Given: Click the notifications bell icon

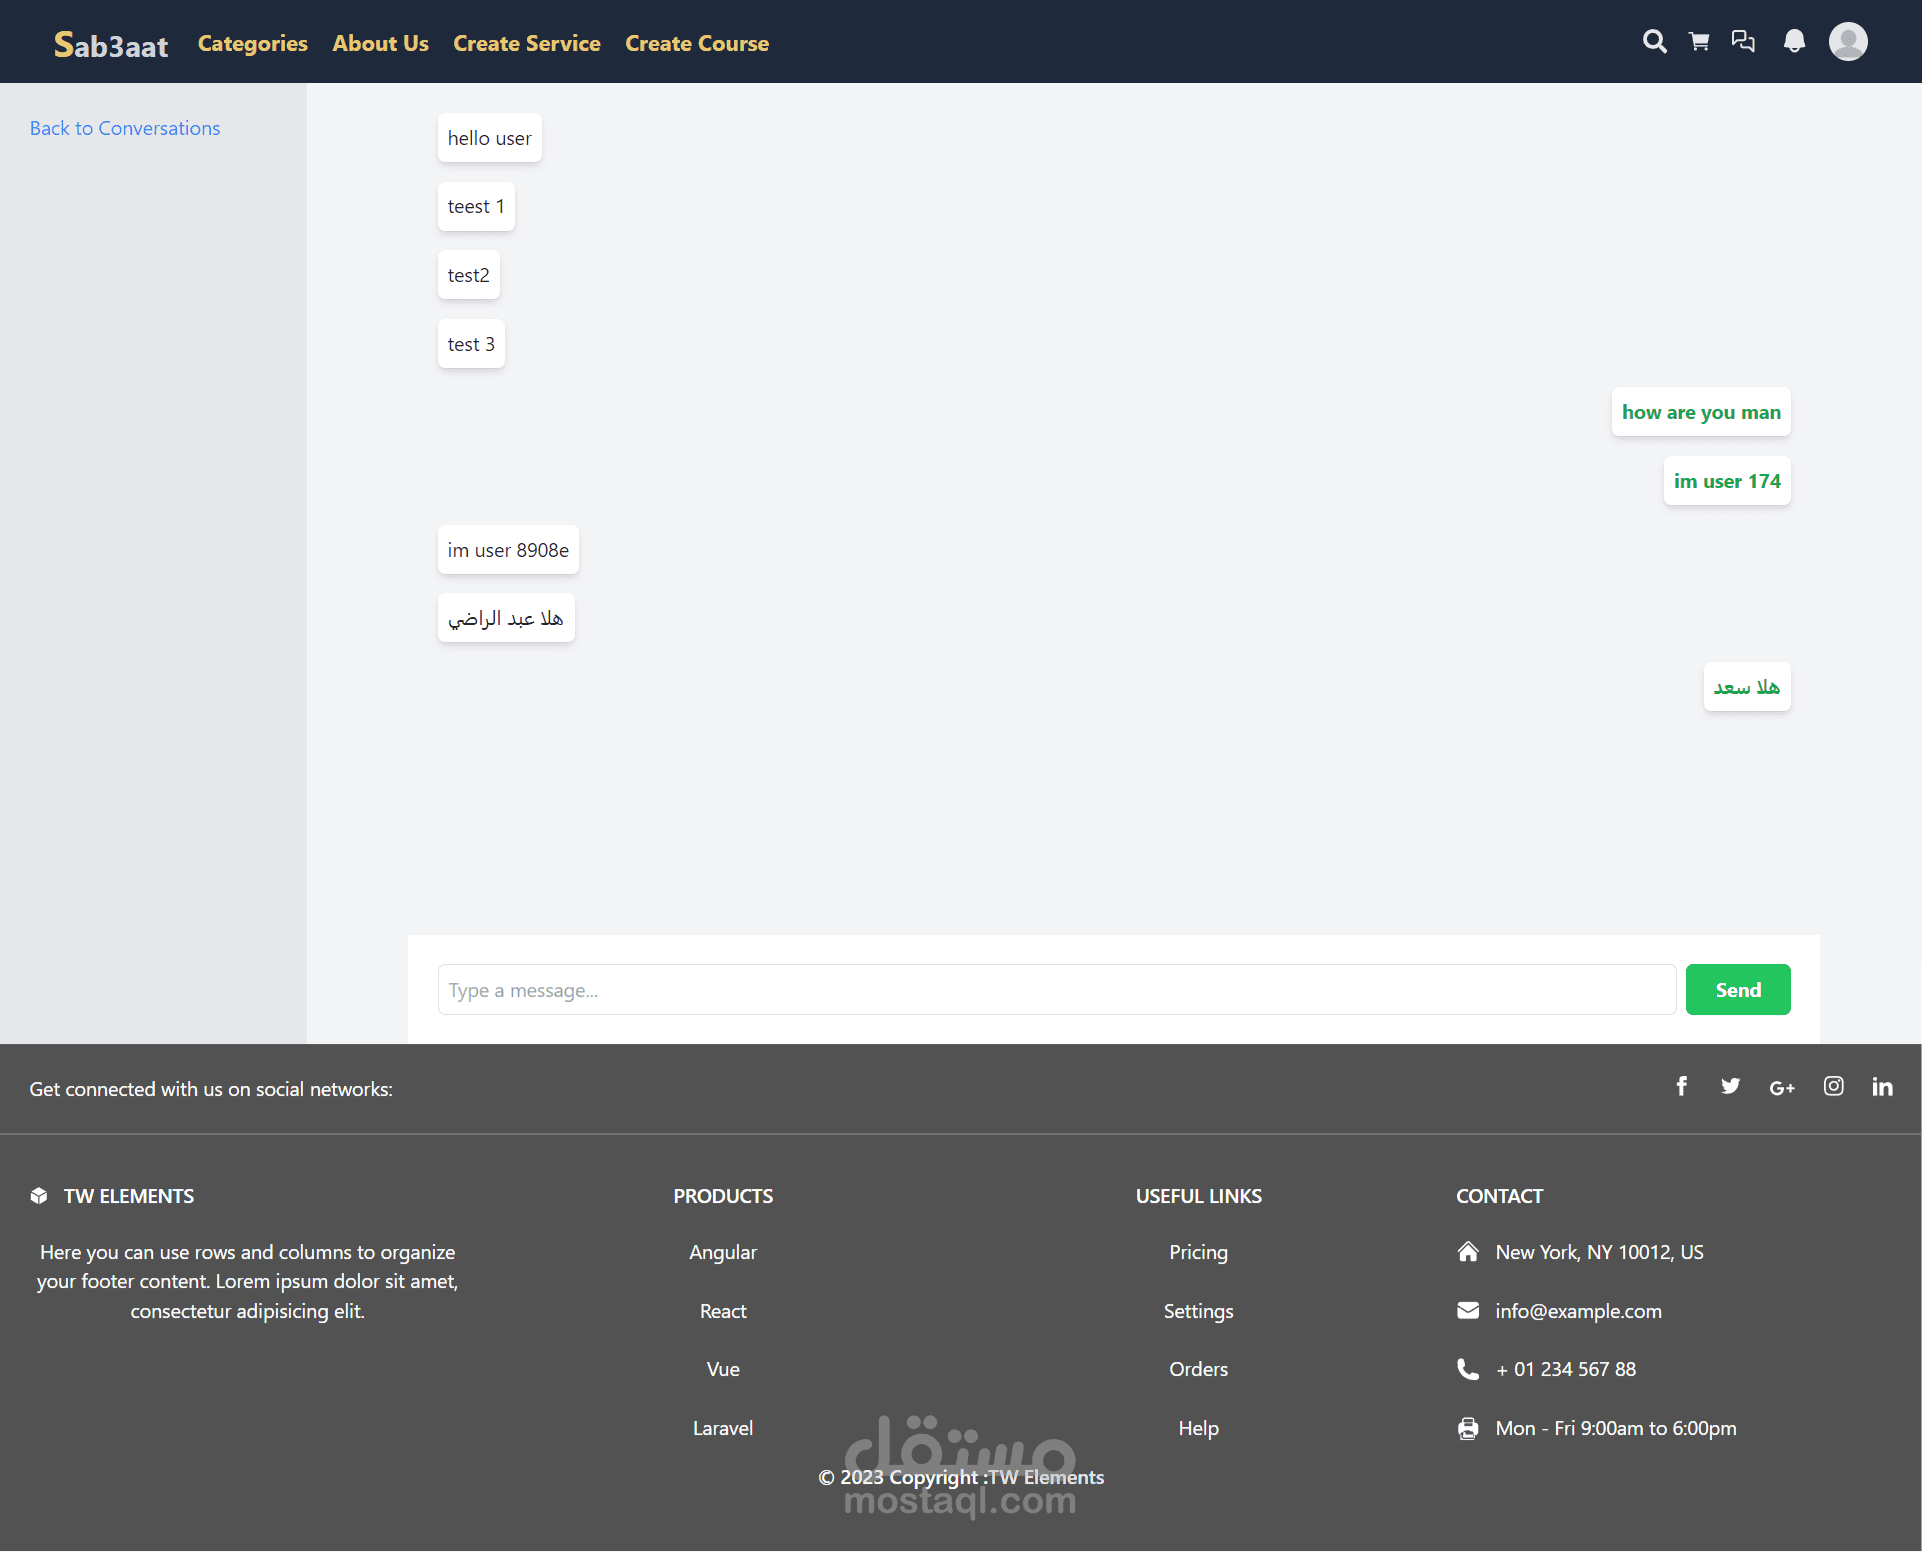Looking at the screenshot, I should (x=1794, y=42).
